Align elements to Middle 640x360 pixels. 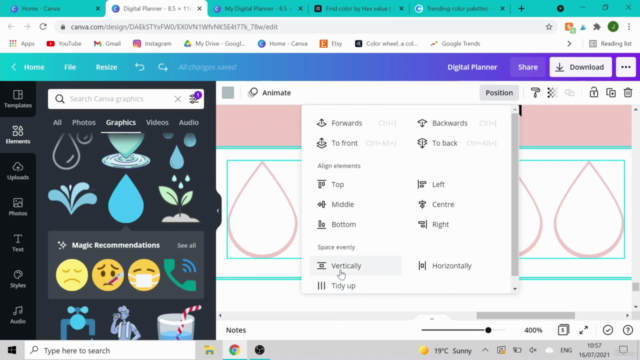pos(356,204)
